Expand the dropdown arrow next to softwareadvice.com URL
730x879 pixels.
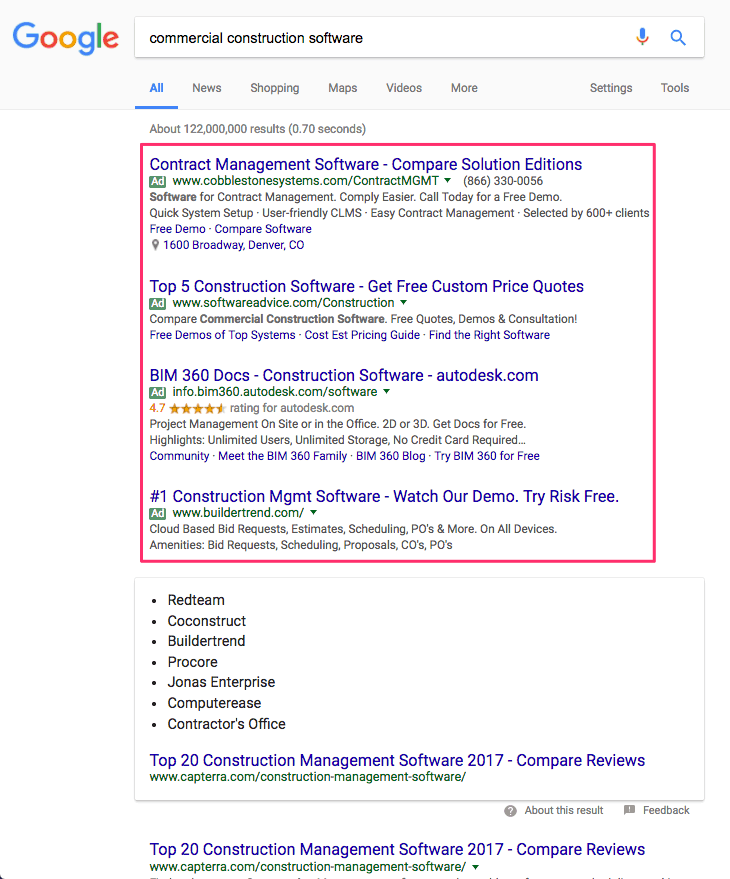tap(403, 303)
